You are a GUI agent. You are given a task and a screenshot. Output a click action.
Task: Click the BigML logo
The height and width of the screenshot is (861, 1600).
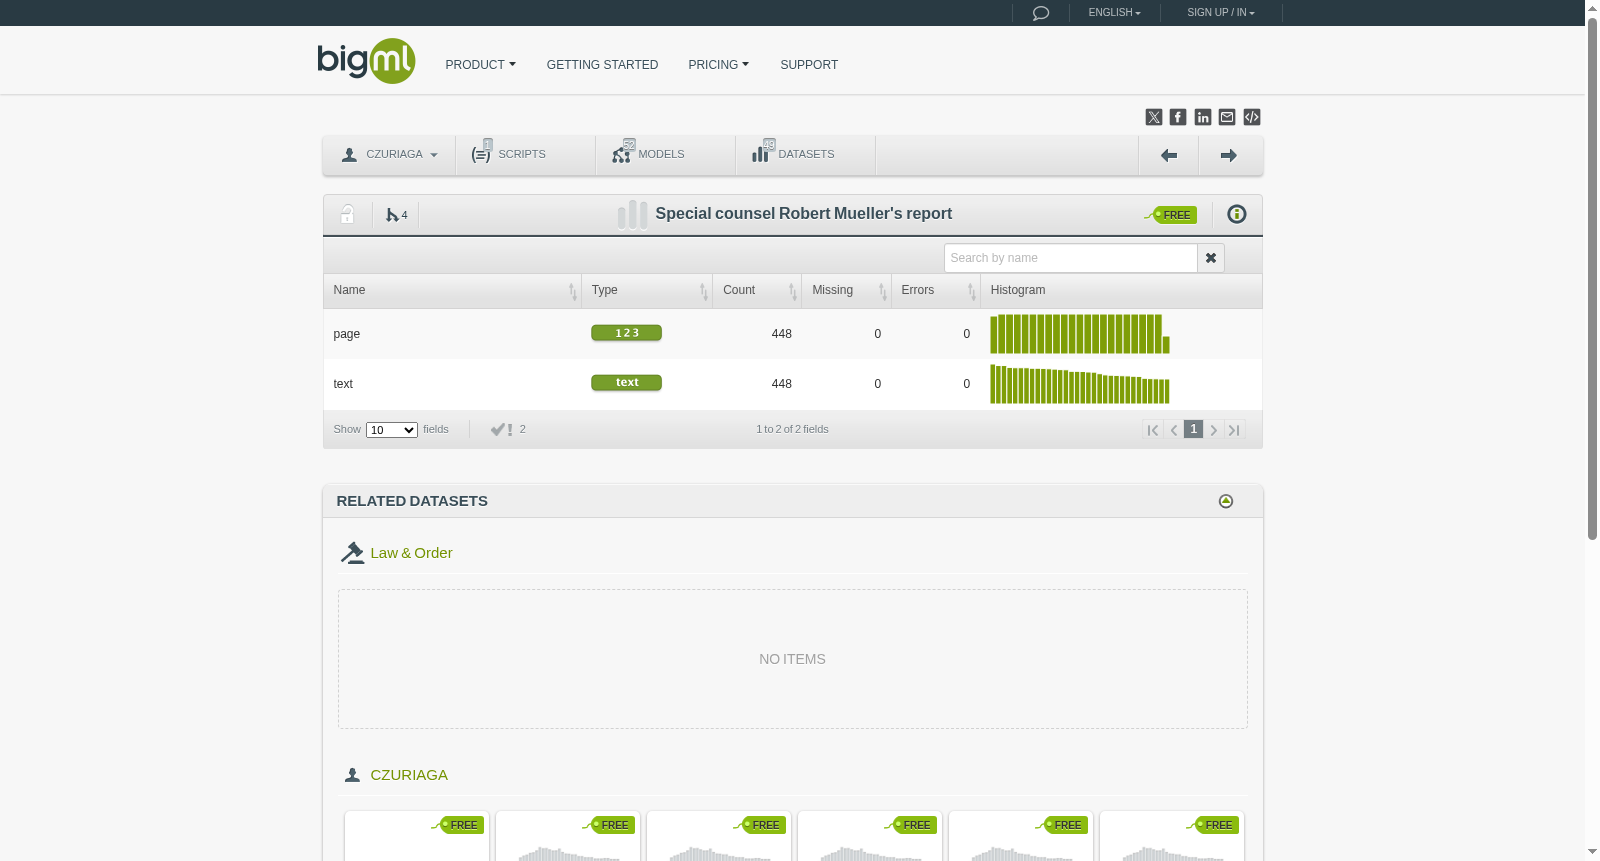click(366, 61)
